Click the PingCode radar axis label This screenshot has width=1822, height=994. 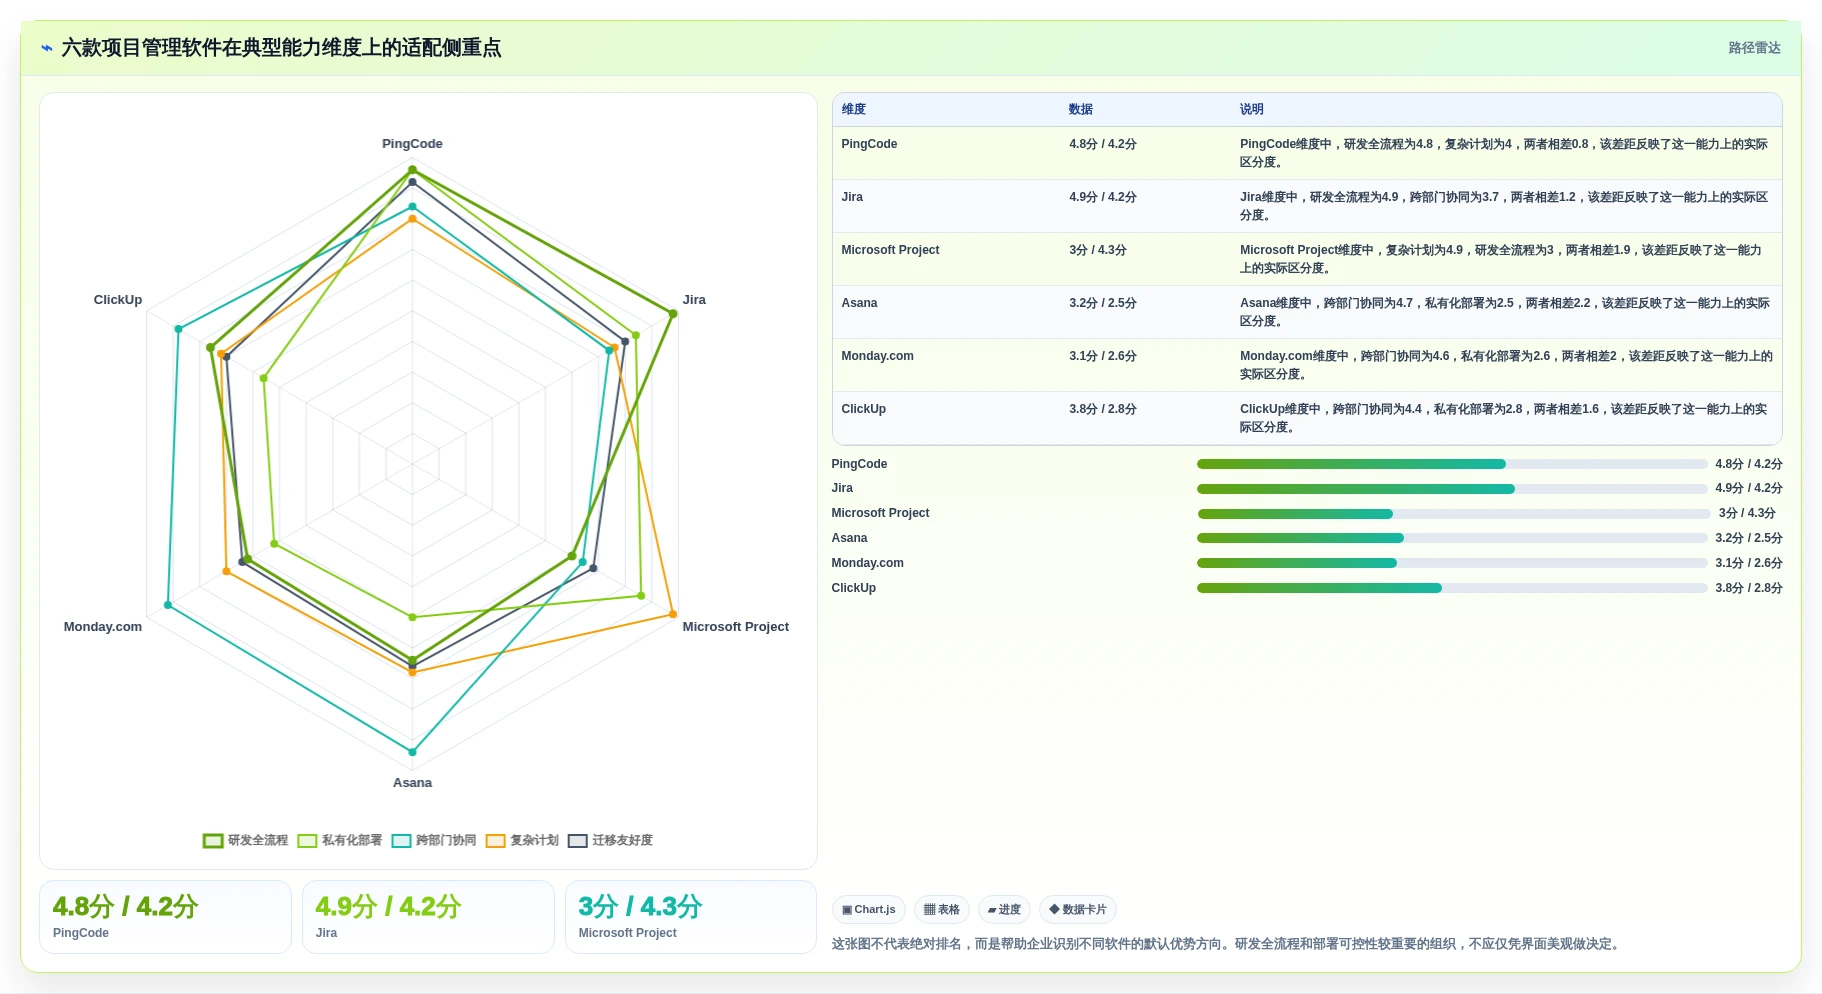click(412, 144)
